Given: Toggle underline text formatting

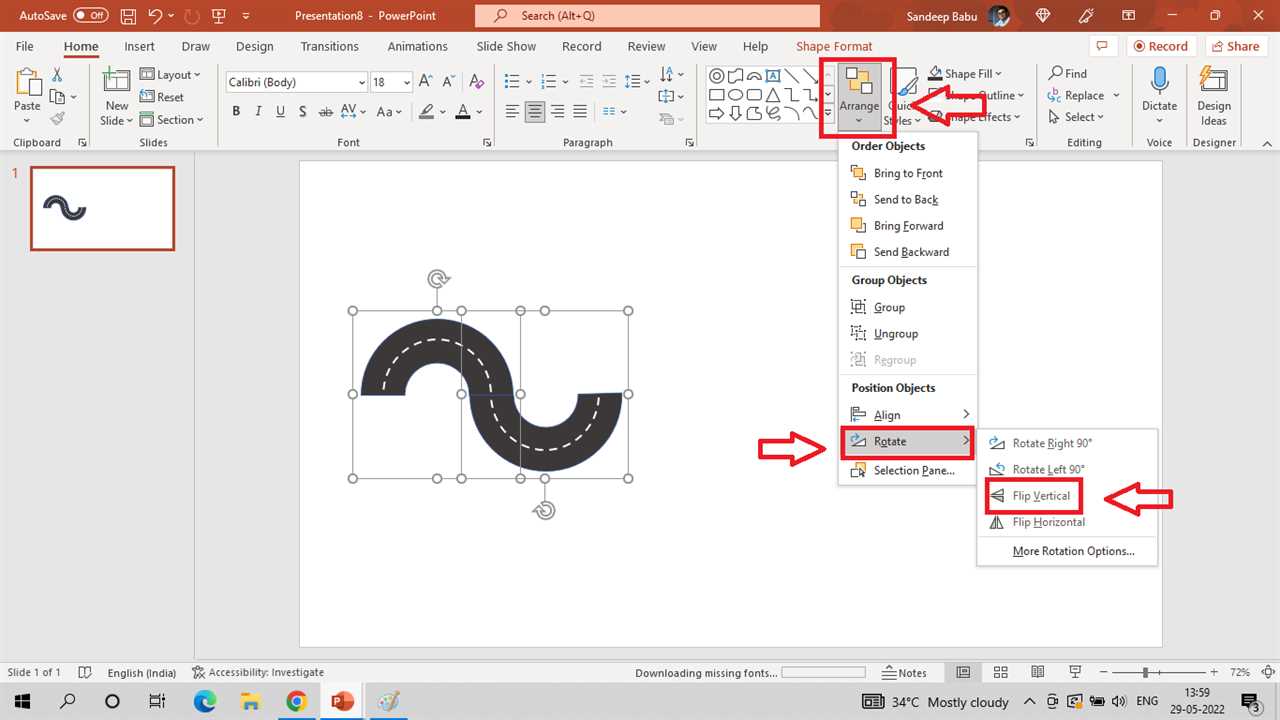Looking at the screenshot, I should point(280,112).
